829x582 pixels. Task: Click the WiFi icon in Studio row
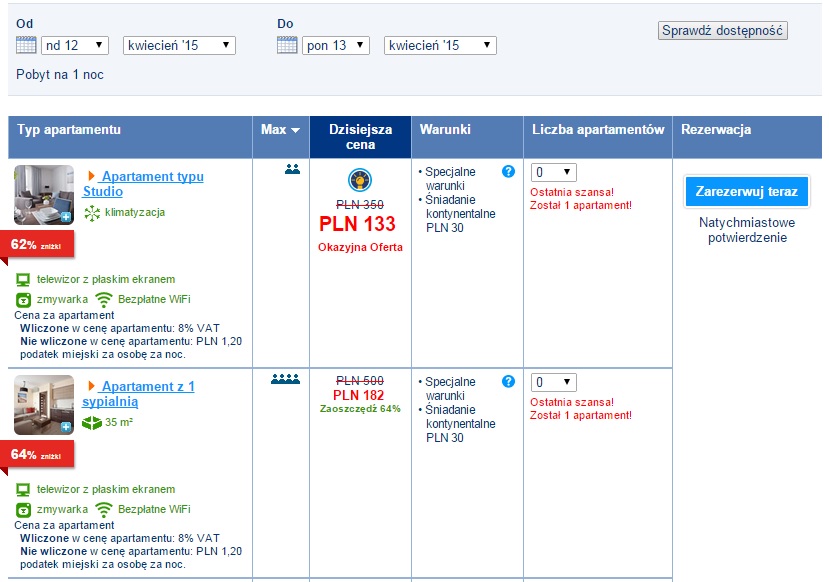click(x=104, y=300)
